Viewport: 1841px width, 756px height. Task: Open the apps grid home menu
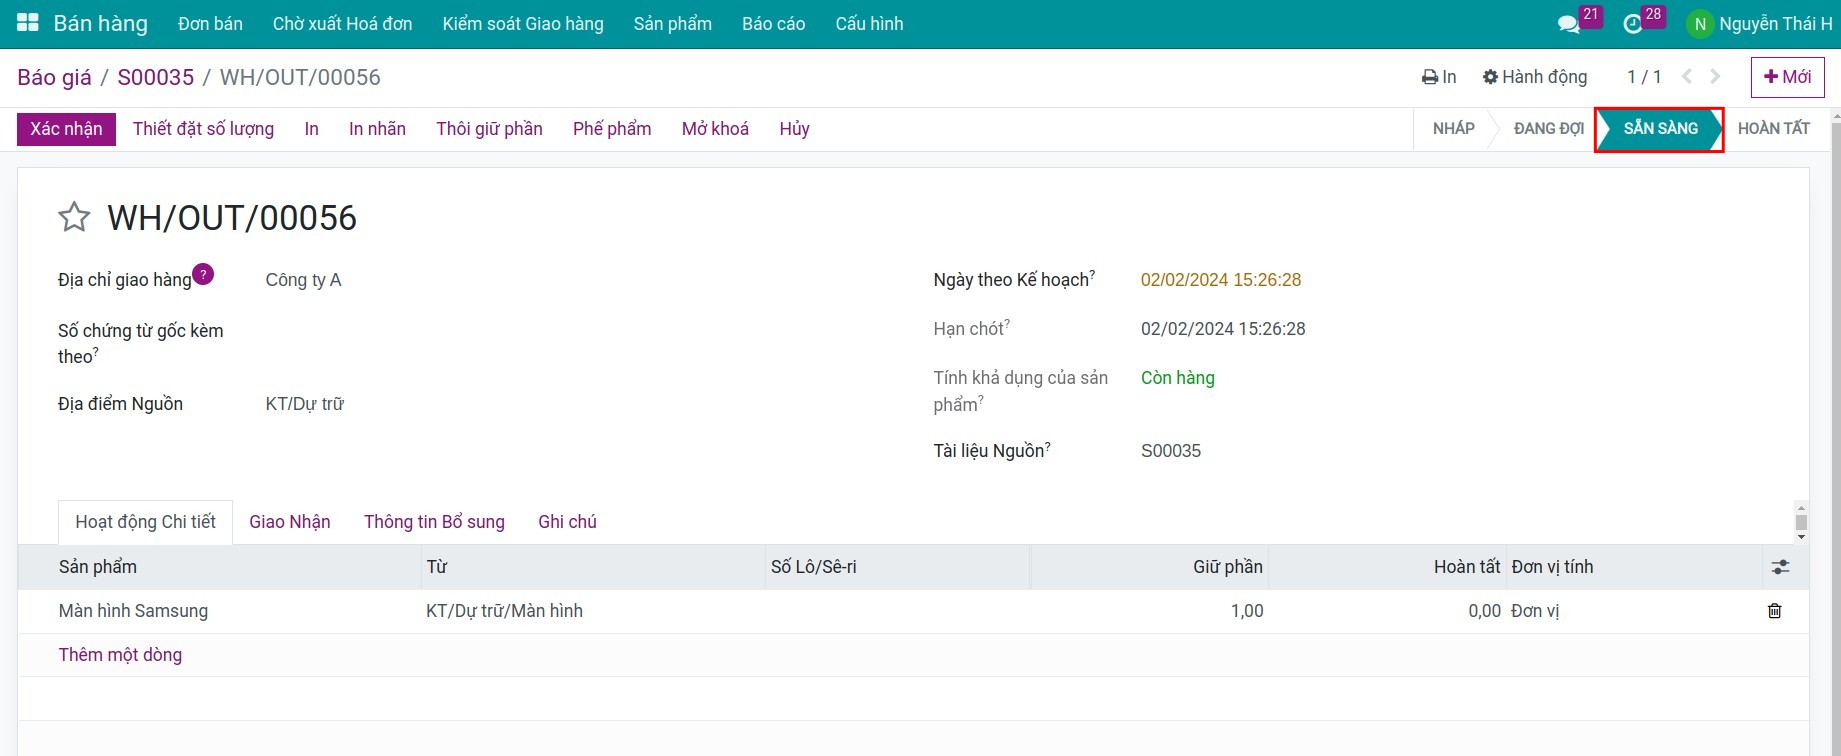pyautogui.click(x=28, y=23)
